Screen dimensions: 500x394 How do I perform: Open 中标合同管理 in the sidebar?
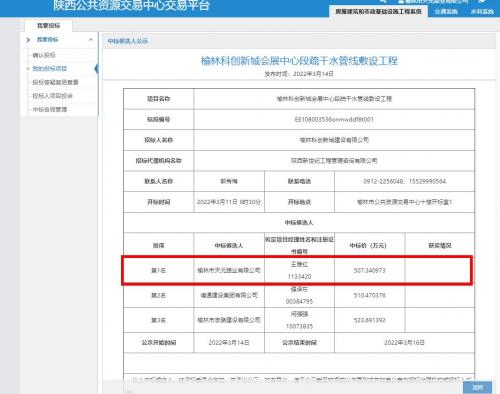tap(50, 110)
